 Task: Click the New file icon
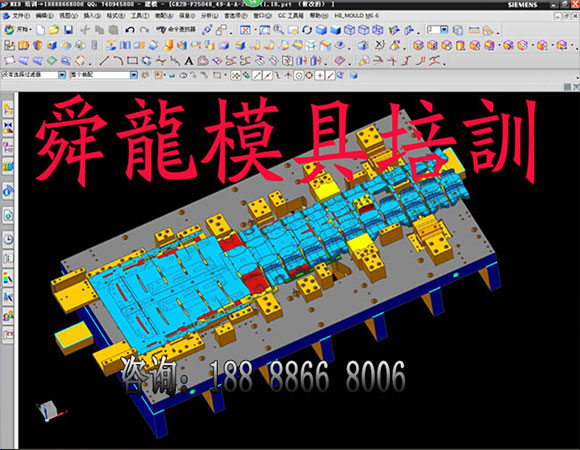(40, 30)
